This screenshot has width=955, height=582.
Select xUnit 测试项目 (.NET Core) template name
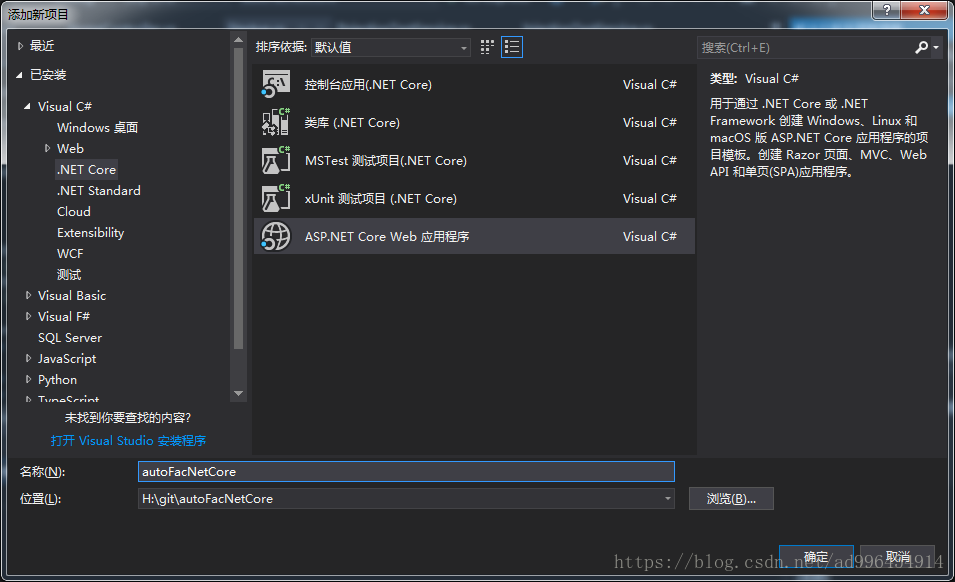(x=381, y=198)
